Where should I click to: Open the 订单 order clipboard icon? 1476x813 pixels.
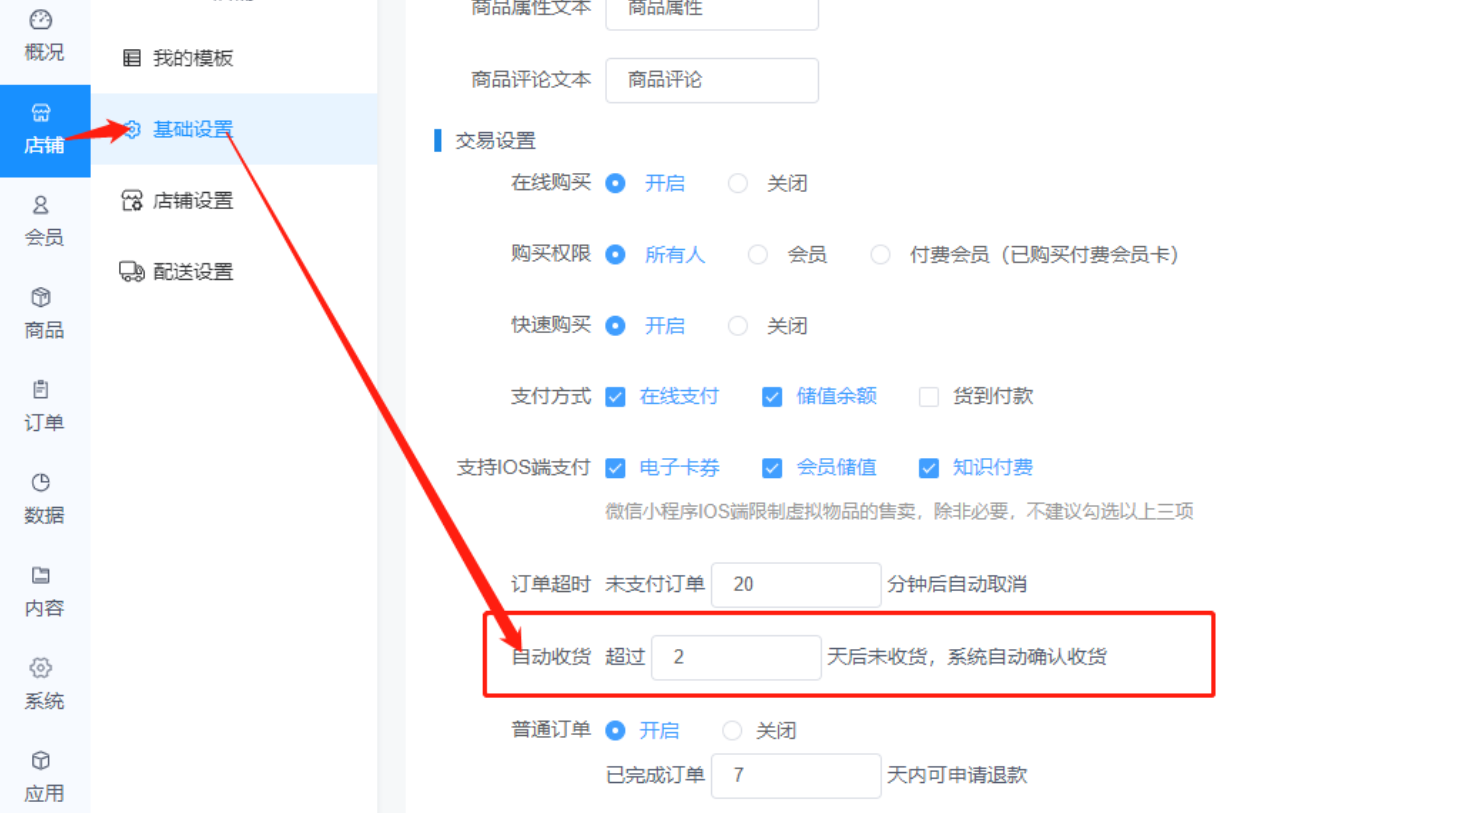[41, 390]
